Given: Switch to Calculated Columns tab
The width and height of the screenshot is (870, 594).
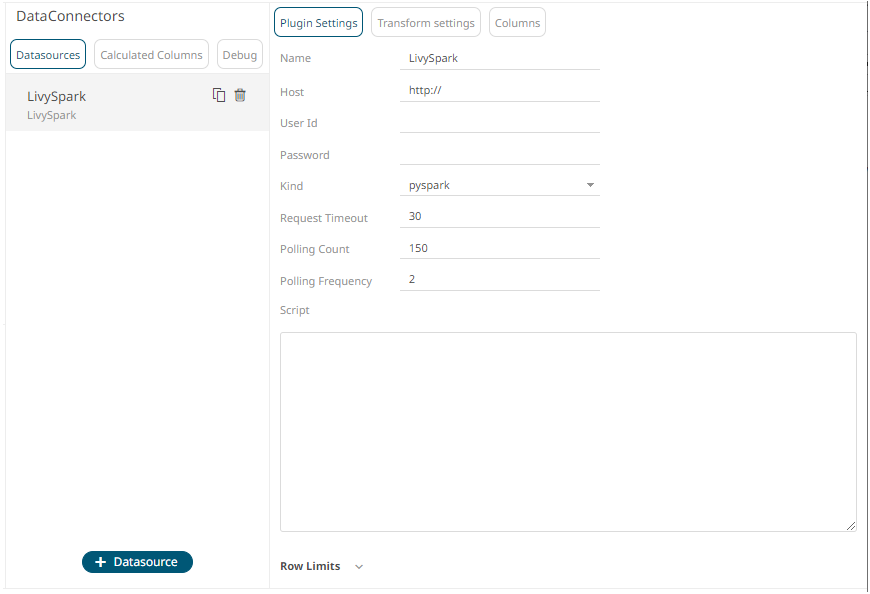Looking at the screenshot, I should tap(151, 54).
